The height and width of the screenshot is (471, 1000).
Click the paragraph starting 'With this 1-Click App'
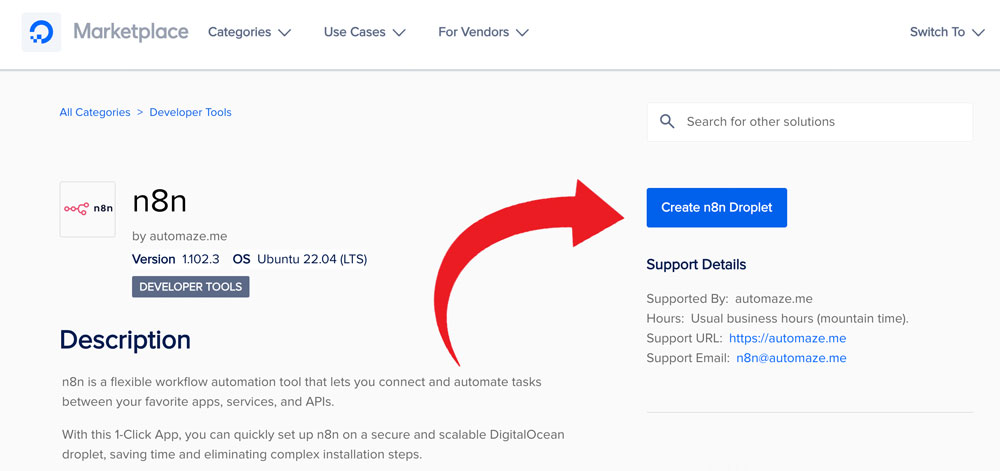point(313,445)
